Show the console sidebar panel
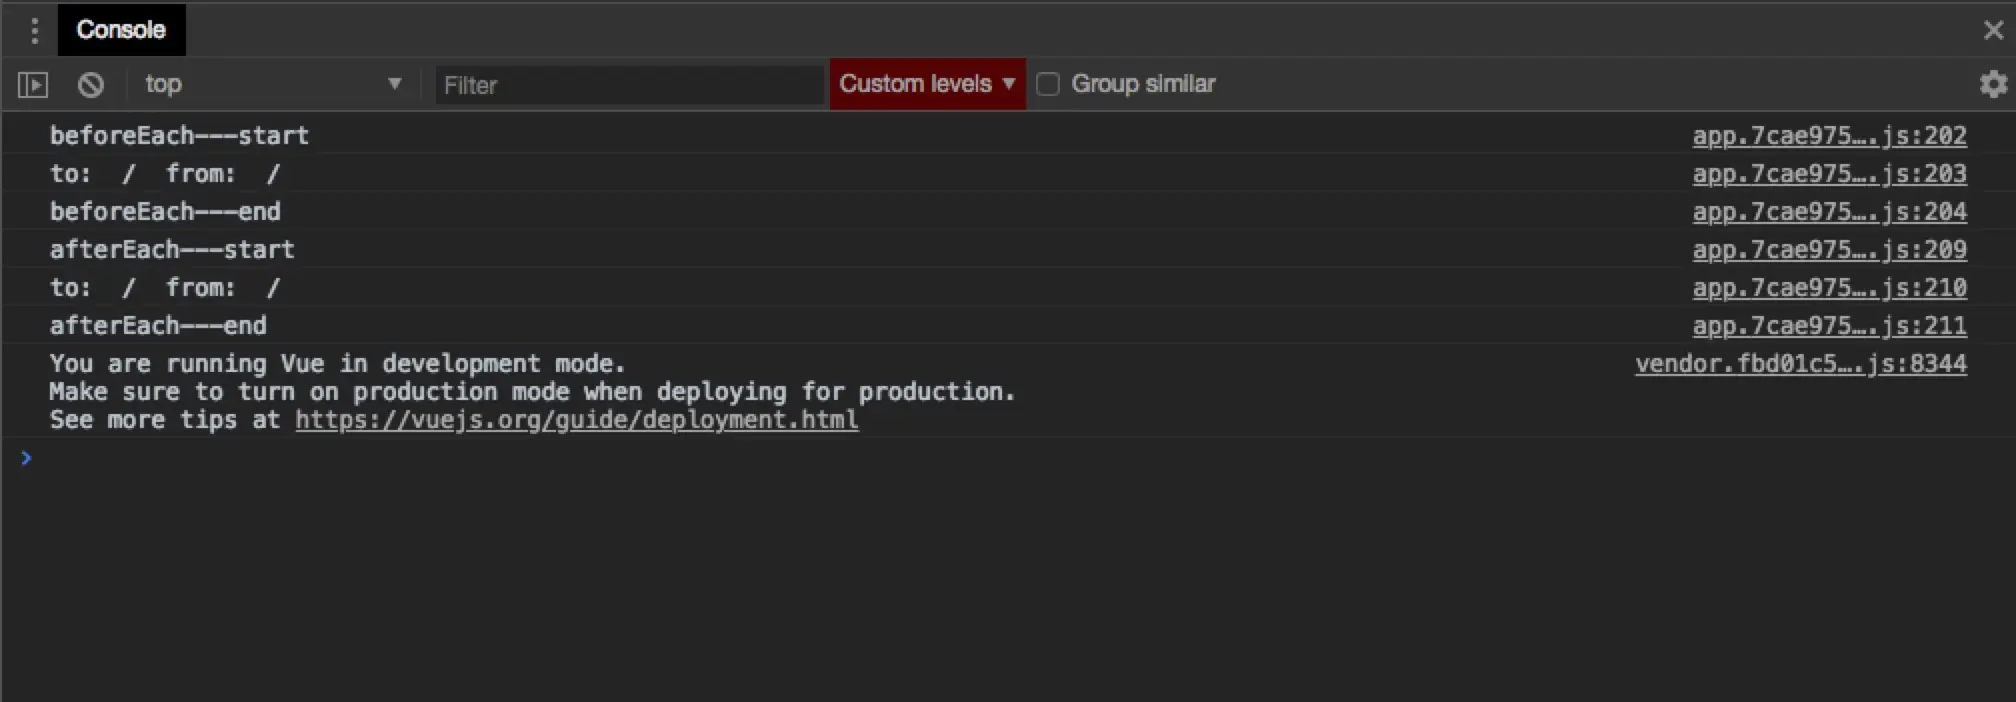This screenshot has height=702, width=2016. (33, 85)
